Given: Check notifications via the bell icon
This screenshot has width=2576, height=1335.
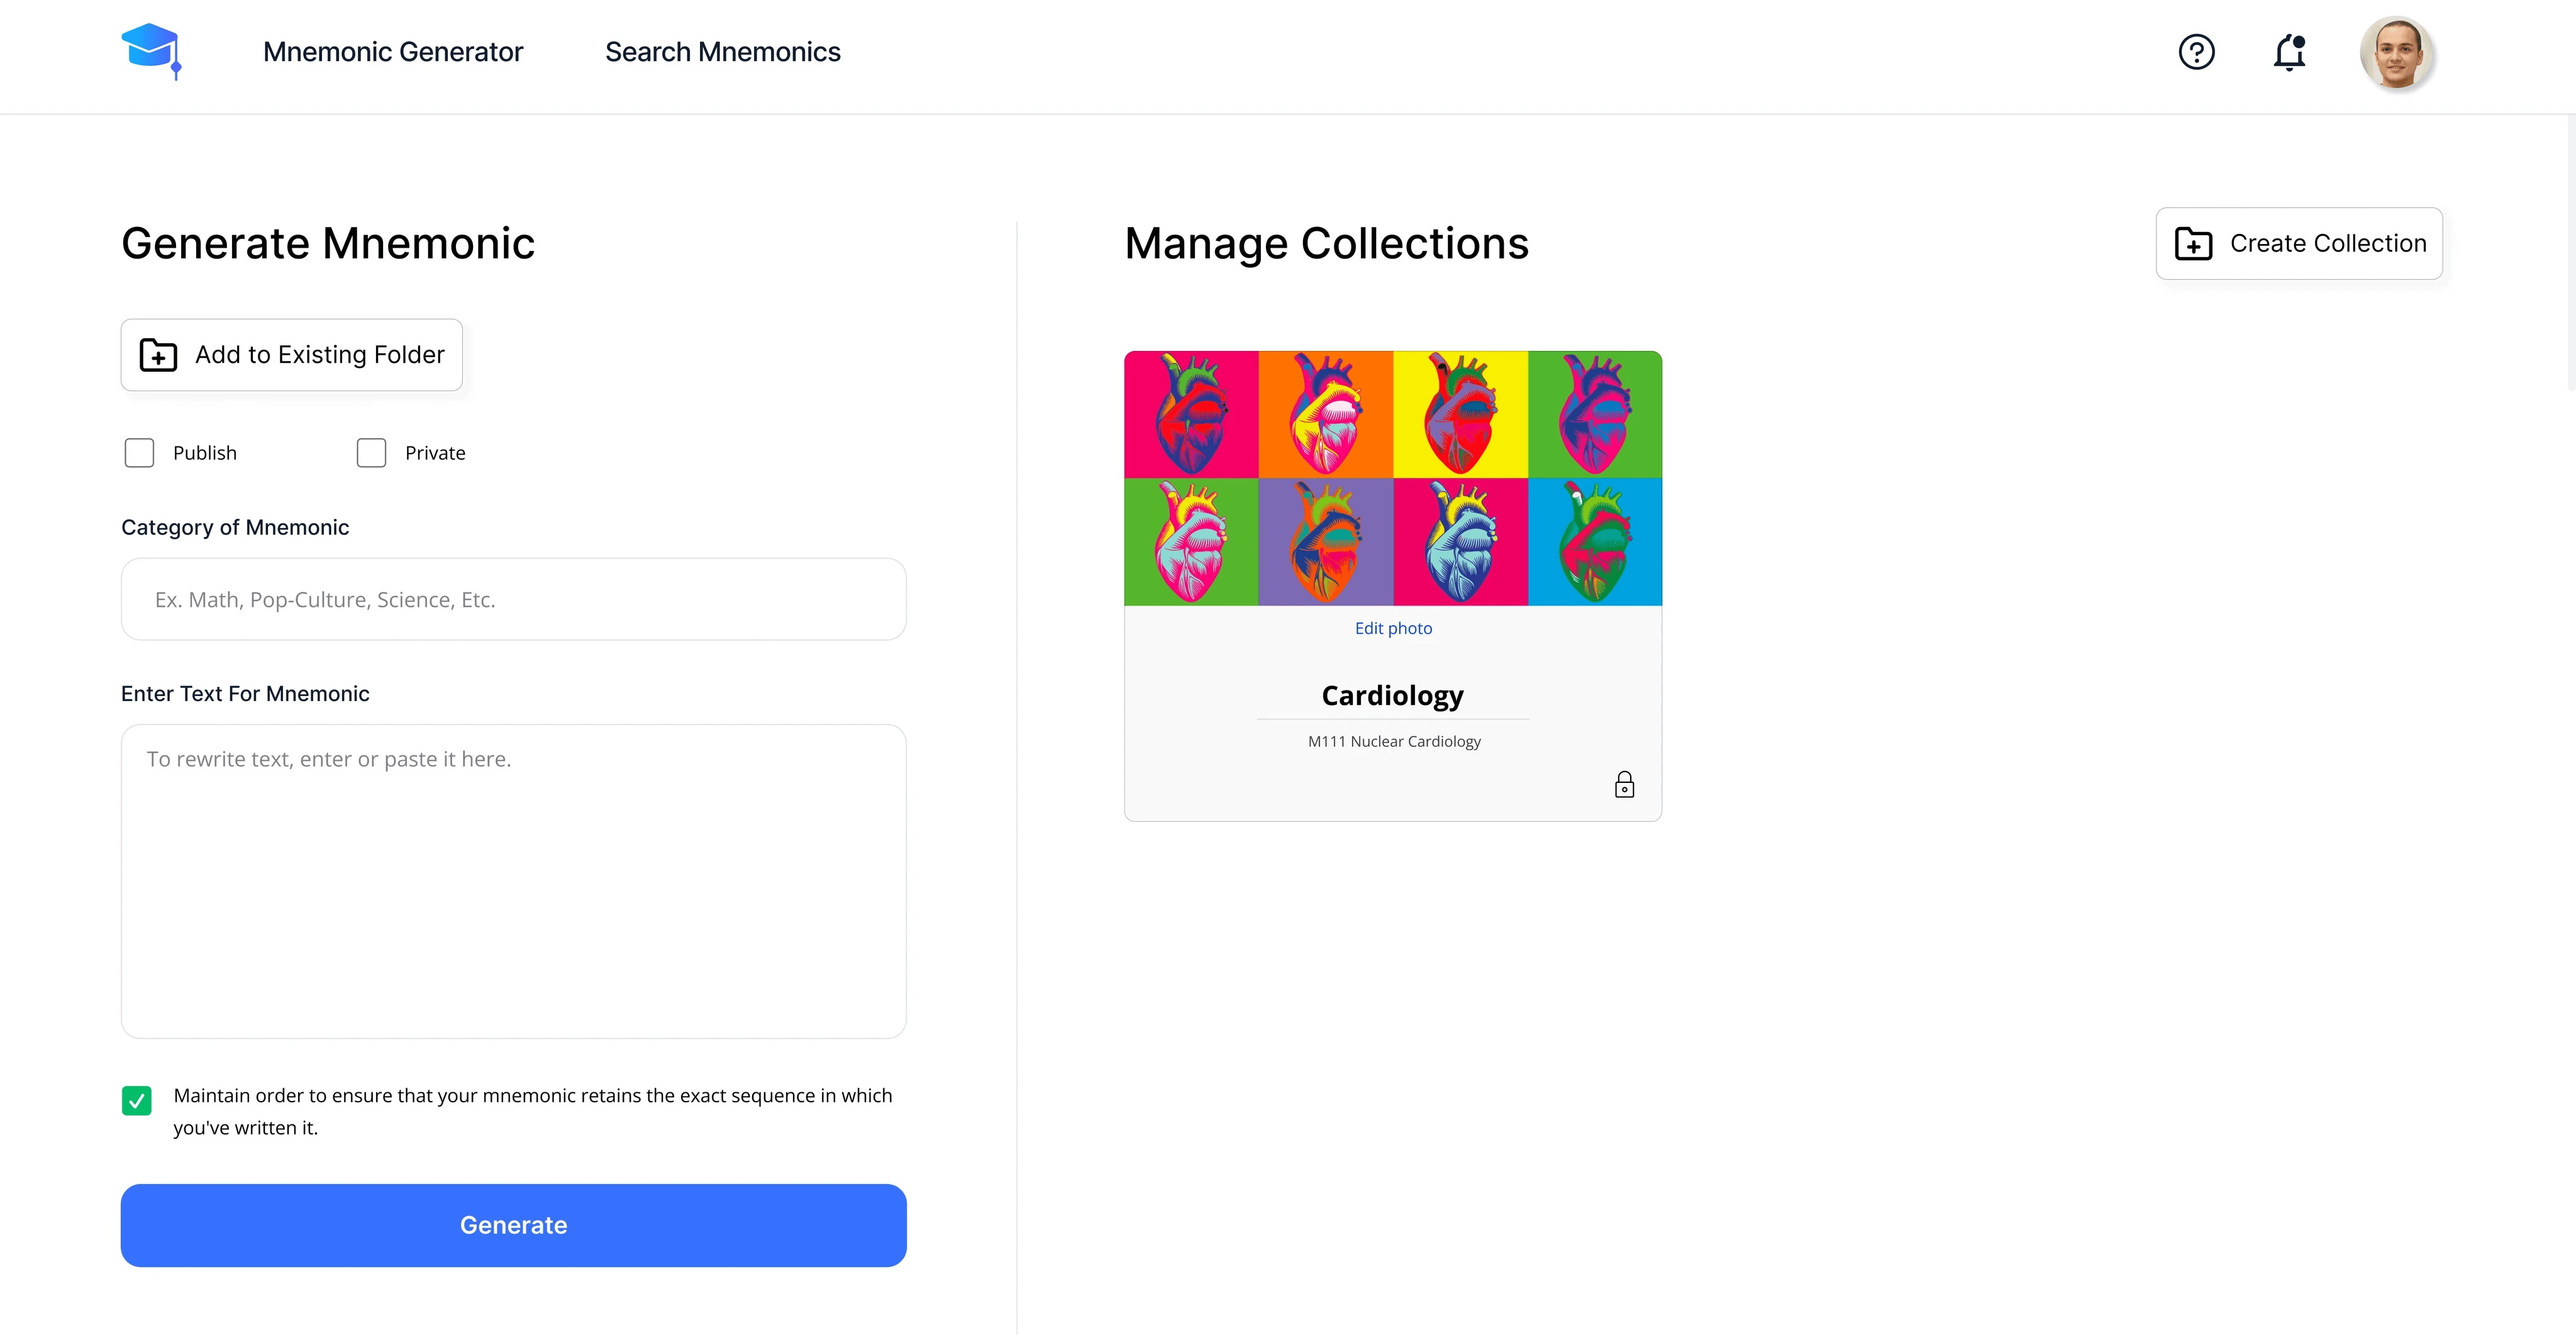Looking at the screenshot, I should coord(2289,52).
